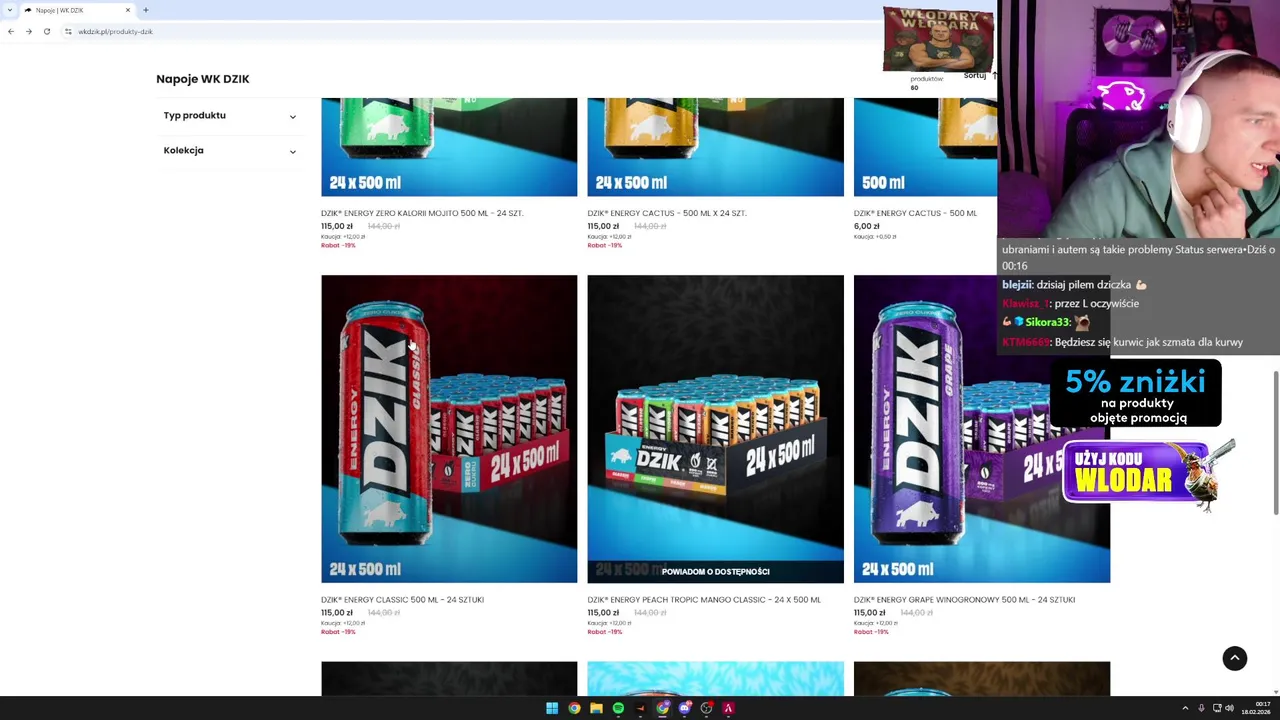Screen dimensions: 1280x720
Task: Open the Sortuj sorting option
Action: point(980,76)
